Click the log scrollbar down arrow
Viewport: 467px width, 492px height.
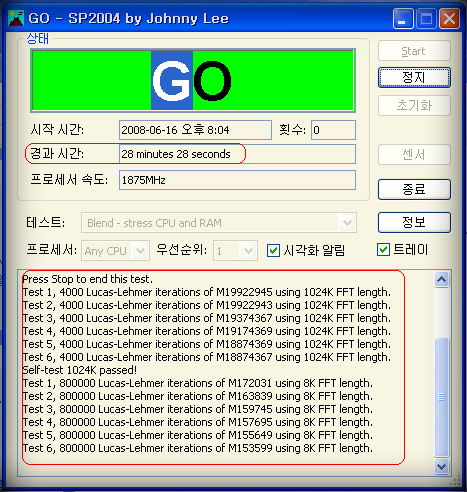(442, 466)
